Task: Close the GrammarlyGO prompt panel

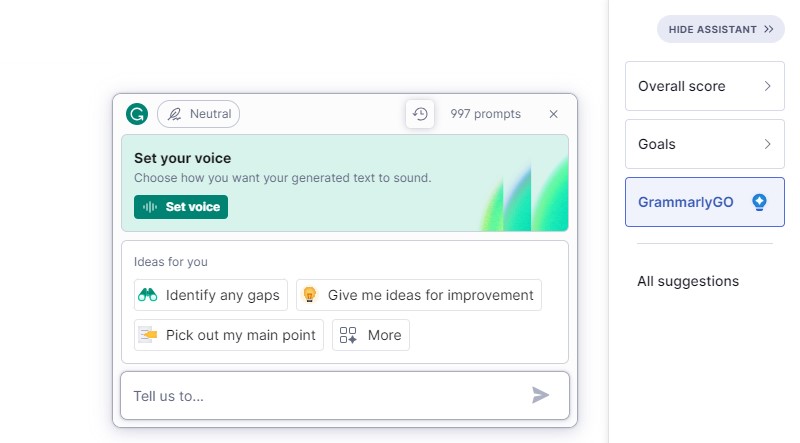Action: [x=553, y=114]
